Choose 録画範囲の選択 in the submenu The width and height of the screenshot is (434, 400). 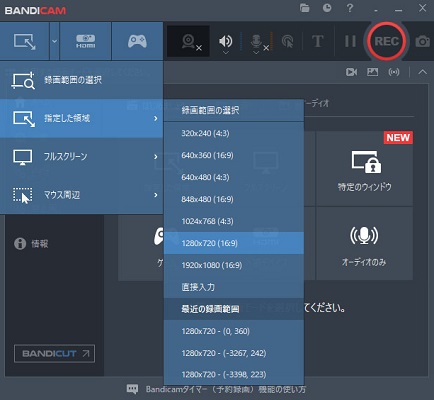(x=234, y=110)
